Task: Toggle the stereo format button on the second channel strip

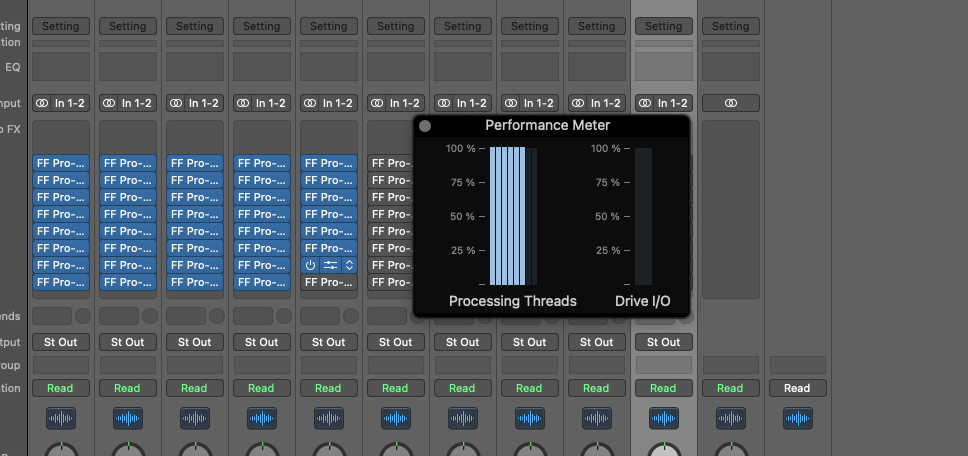Action: (109, 103)
